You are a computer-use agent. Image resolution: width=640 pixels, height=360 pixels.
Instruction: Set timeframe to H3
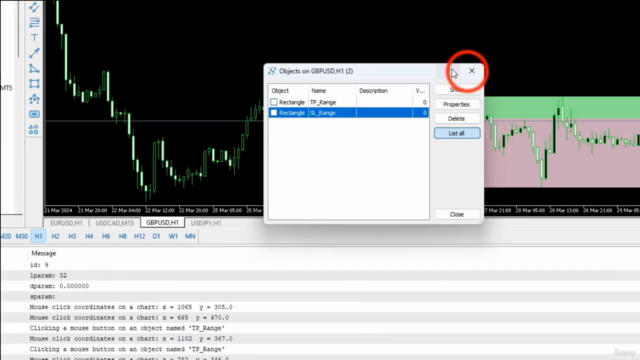coord(72,236)
